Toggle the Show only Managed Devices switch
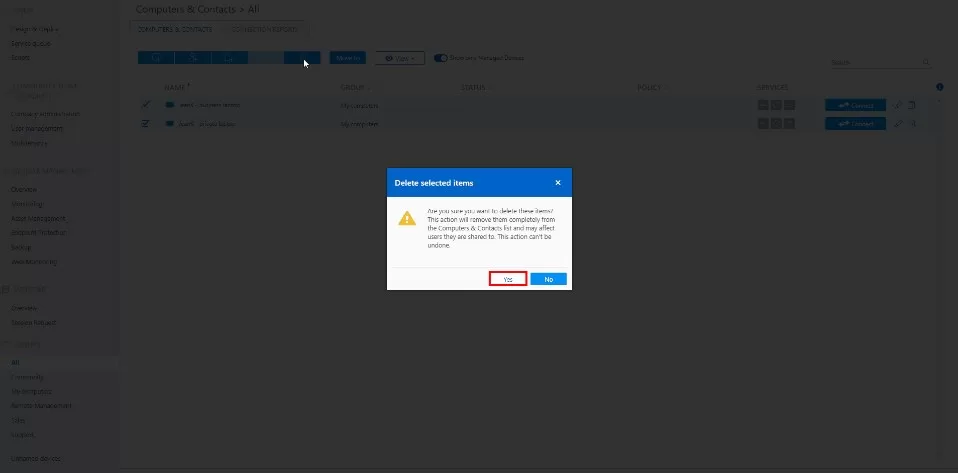958x473 pixels. pyautogui.click(x=440, y=58)
